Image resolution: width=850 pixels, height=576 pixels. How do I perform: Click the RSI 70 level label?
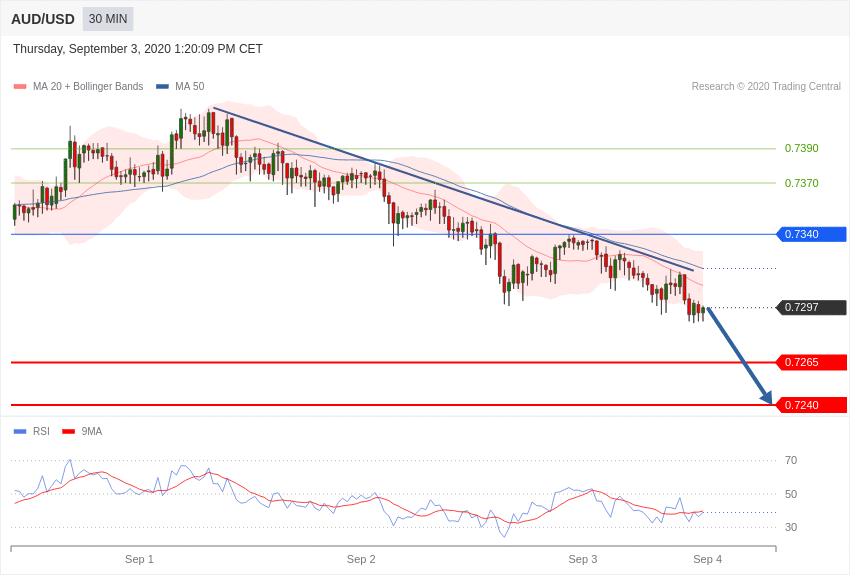pos(791,460)
